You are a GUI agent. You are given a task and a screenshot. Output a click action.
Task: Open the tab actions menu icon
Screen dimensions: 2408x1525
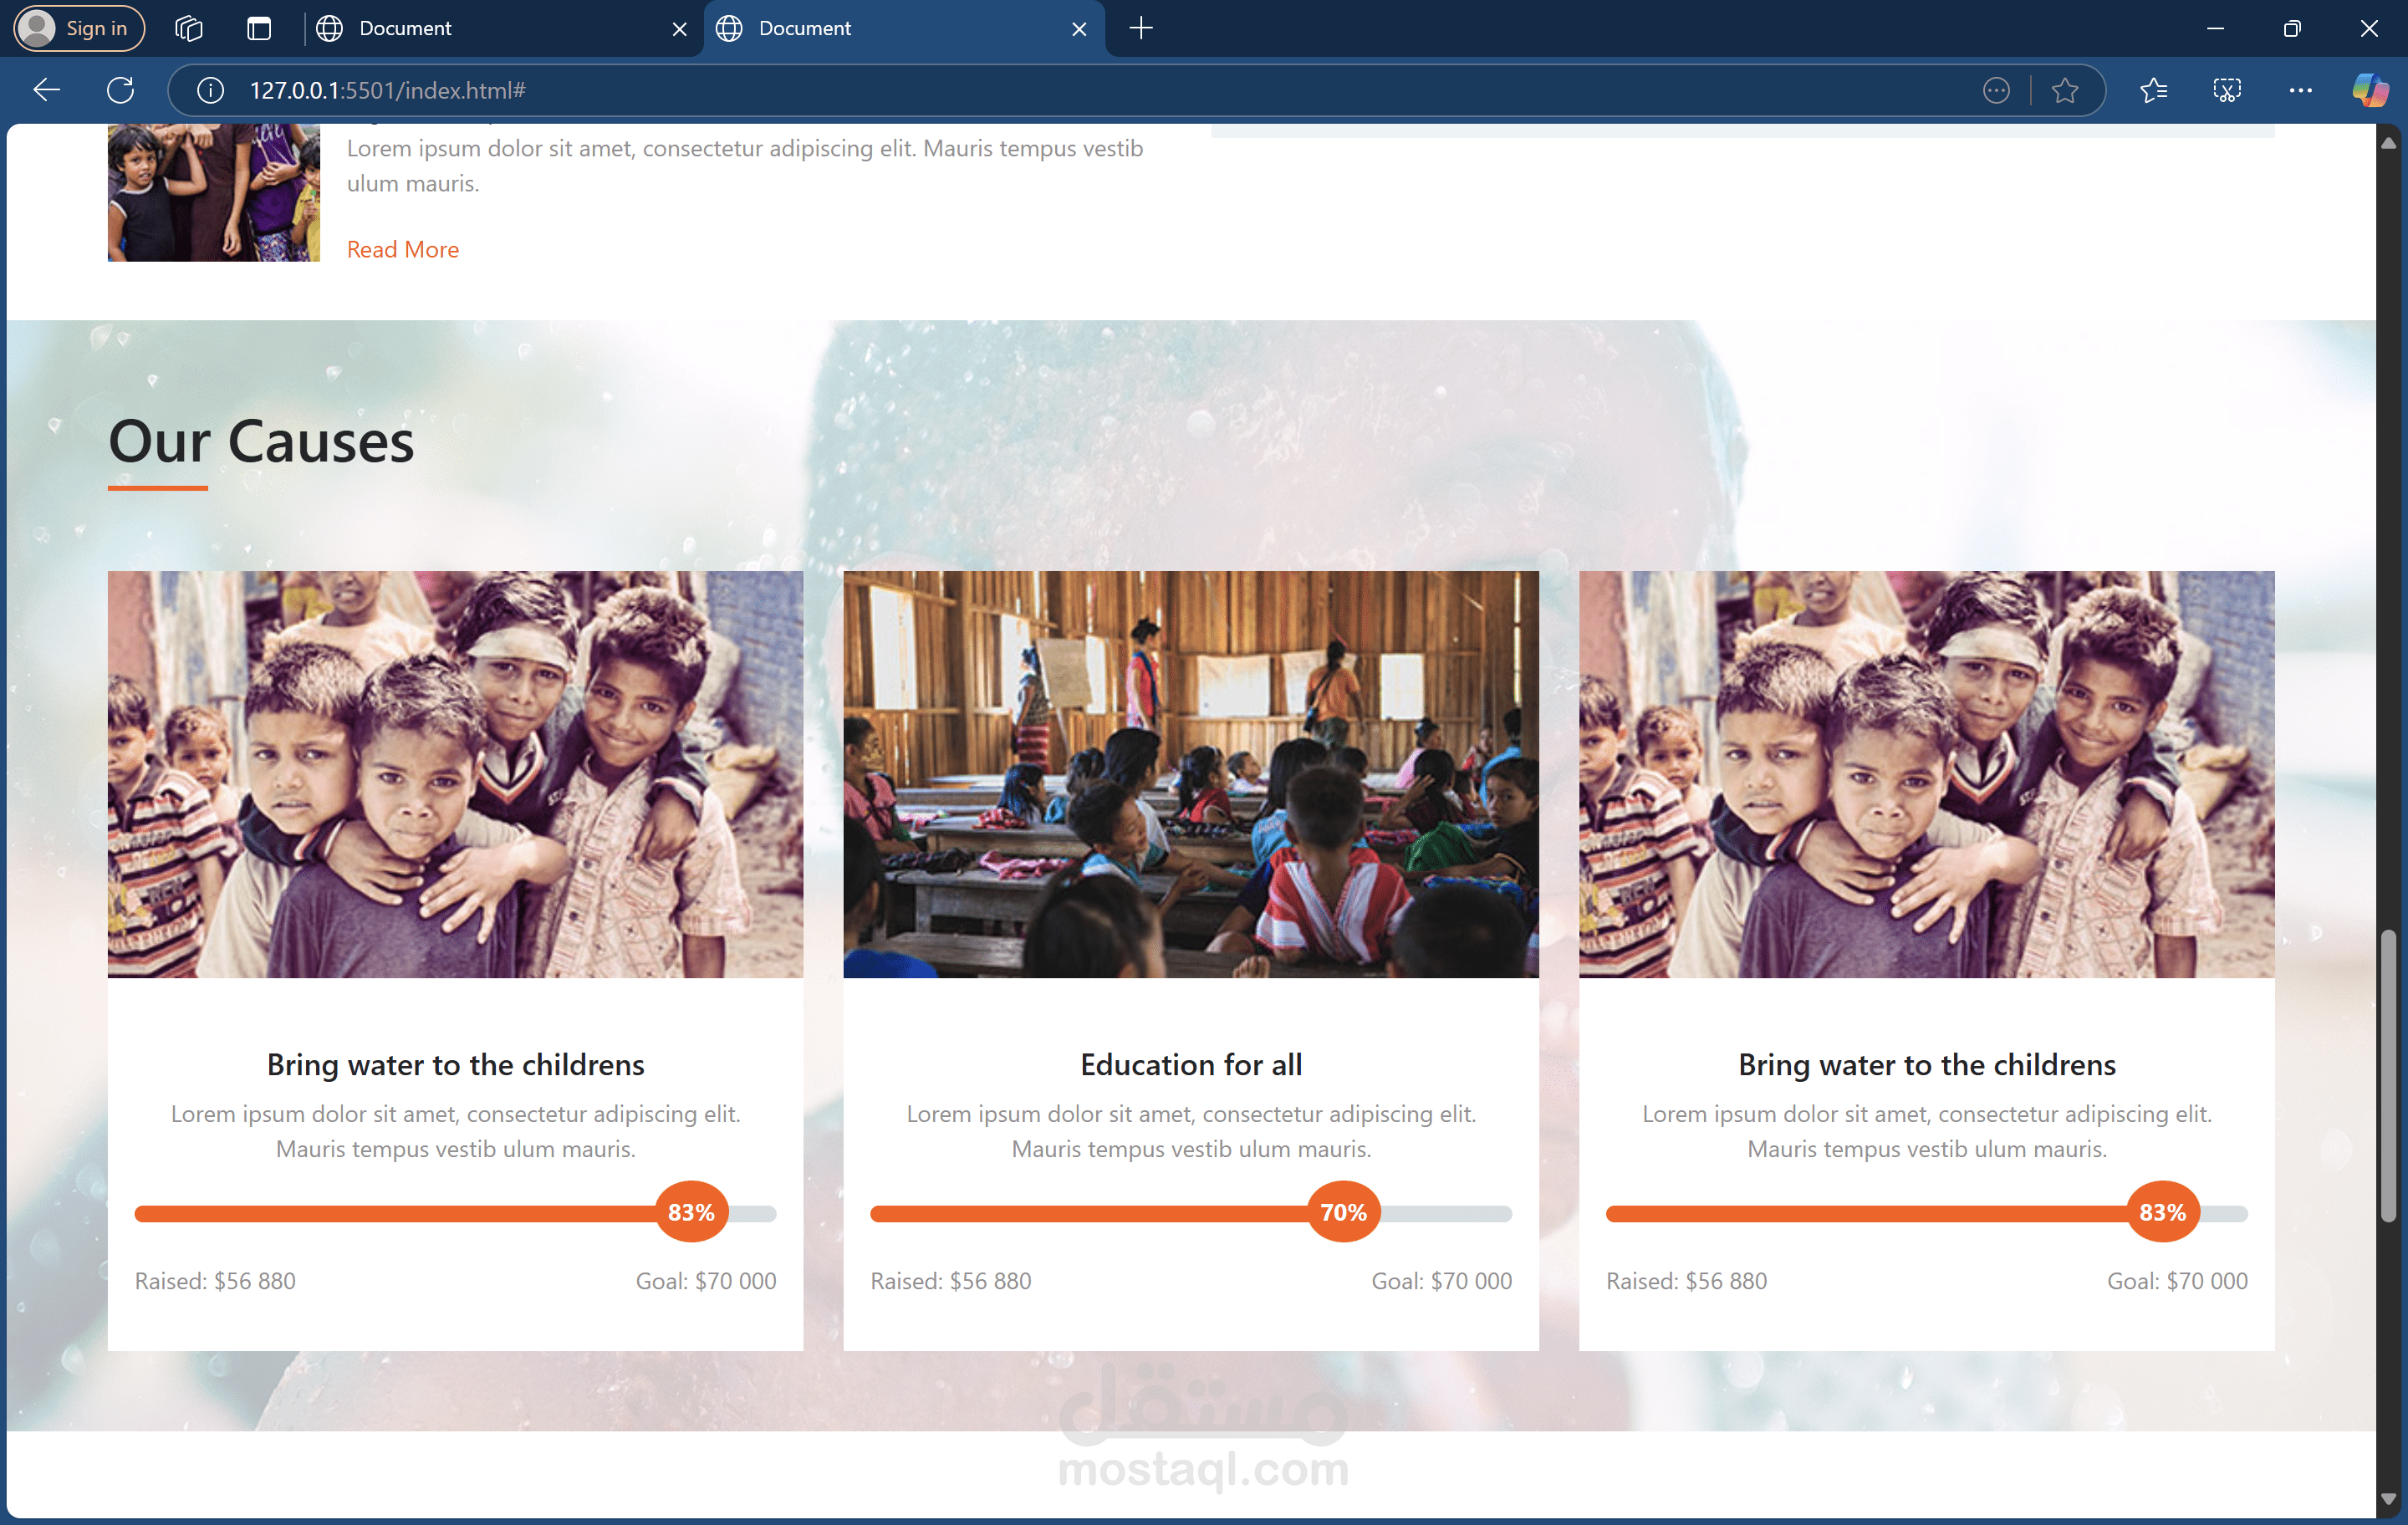(x=259, y=28)
